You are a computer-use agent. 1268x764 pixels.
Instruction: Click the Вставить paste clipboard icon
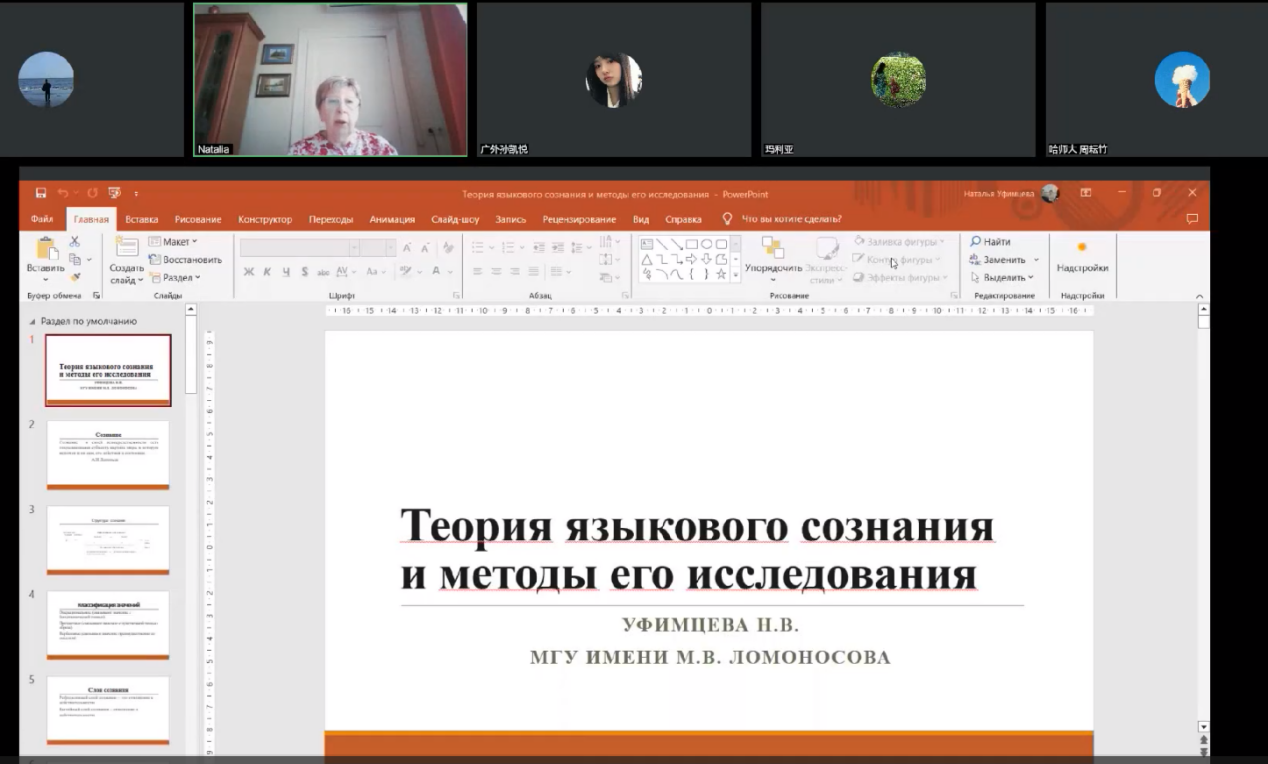pos(46,248)
